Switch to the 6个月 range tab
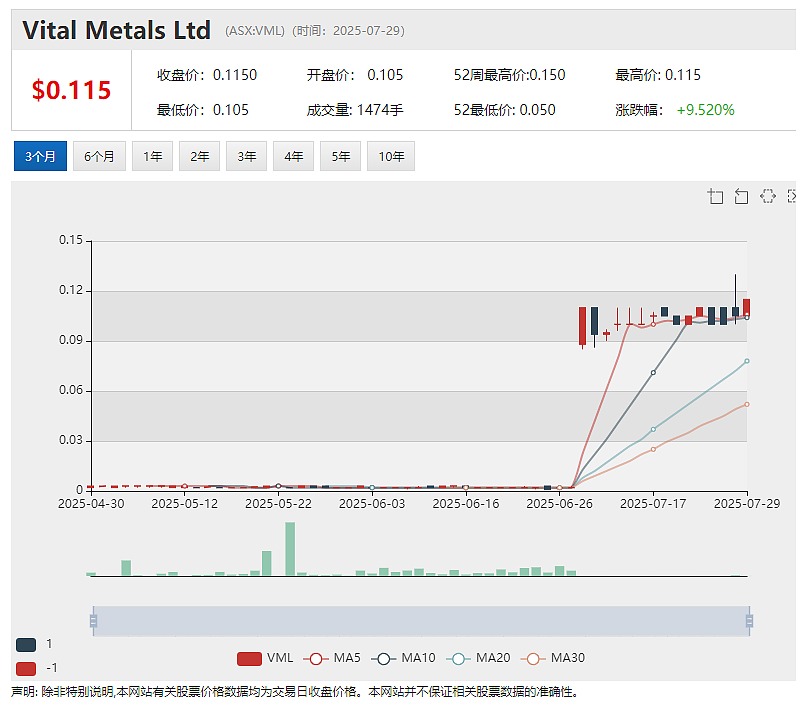The image size is (809, 711). pos(99,156)
